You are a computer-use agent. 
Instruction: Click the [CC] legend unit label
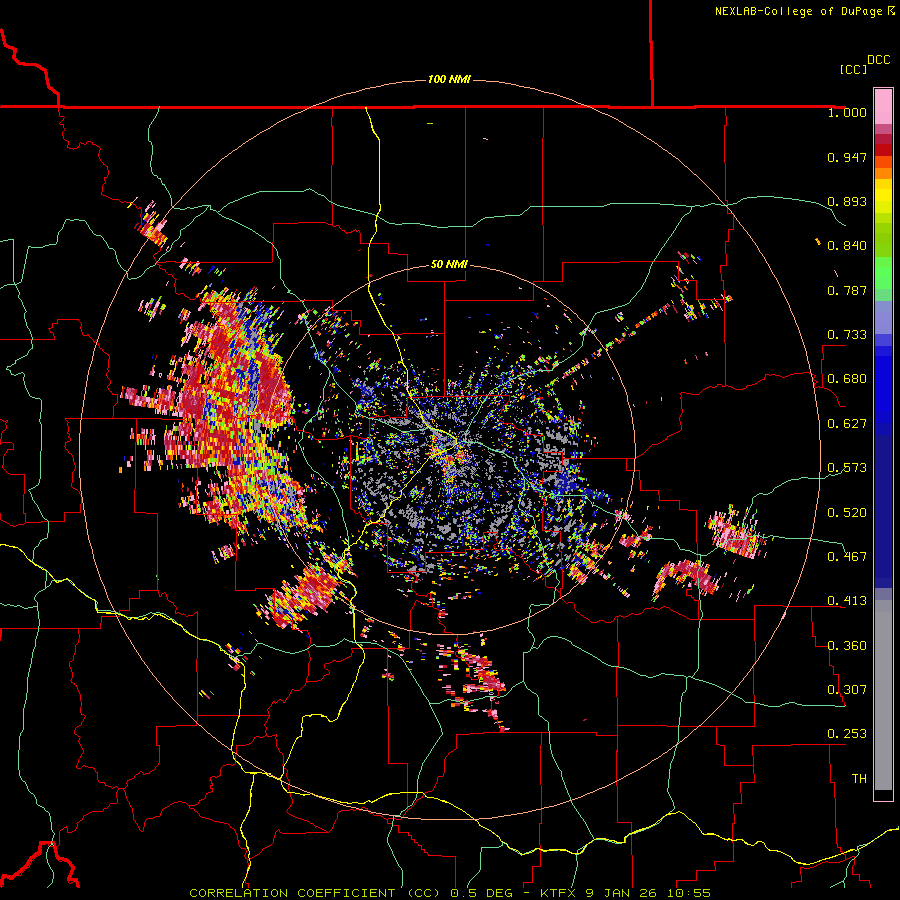[x=853, y=69]
